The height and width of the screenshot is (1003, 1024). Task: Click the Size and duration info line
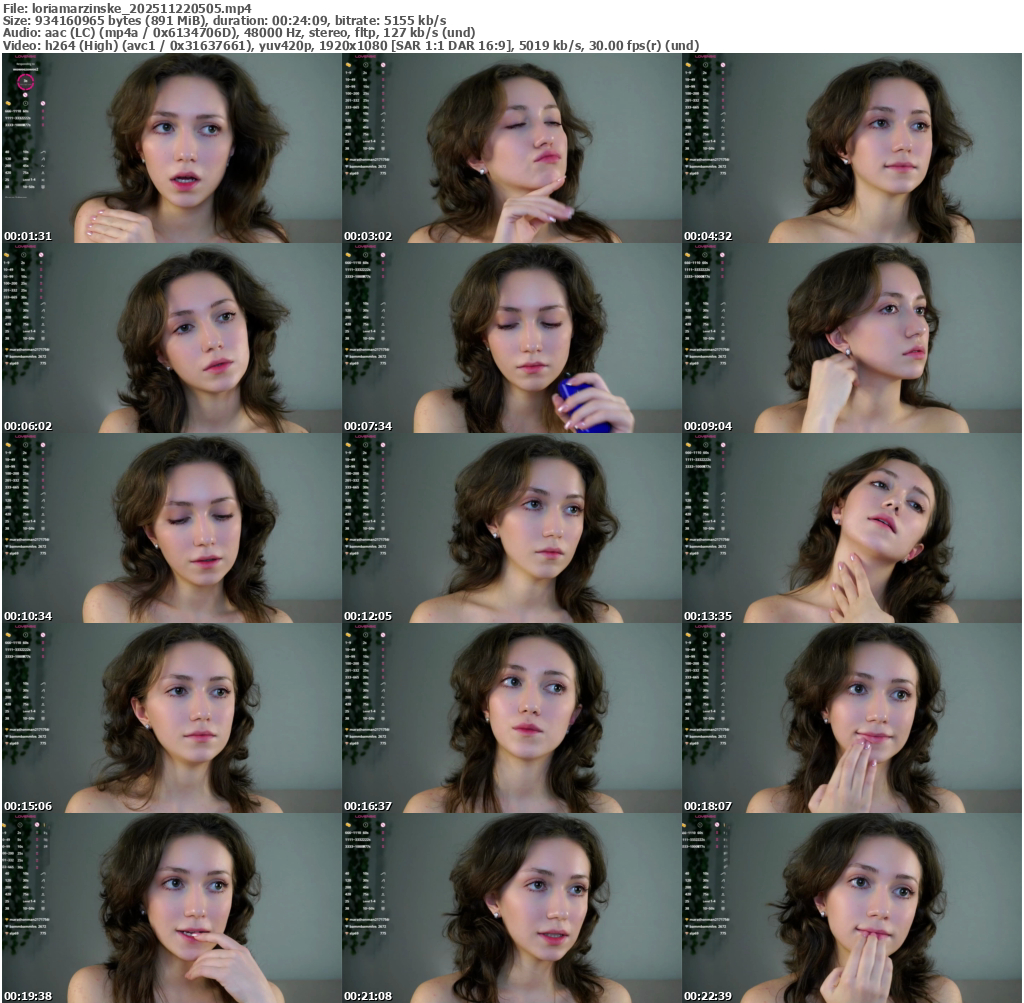(x=225, y=21)
